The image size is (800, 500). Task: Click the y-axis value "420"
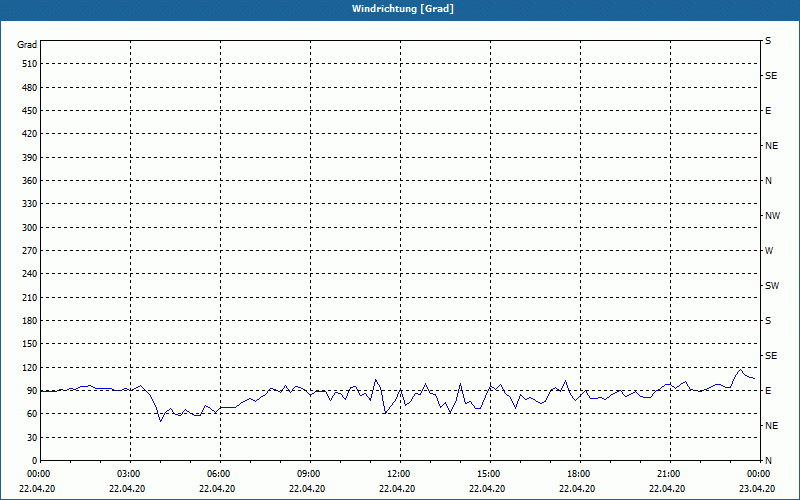click(30, 134)
